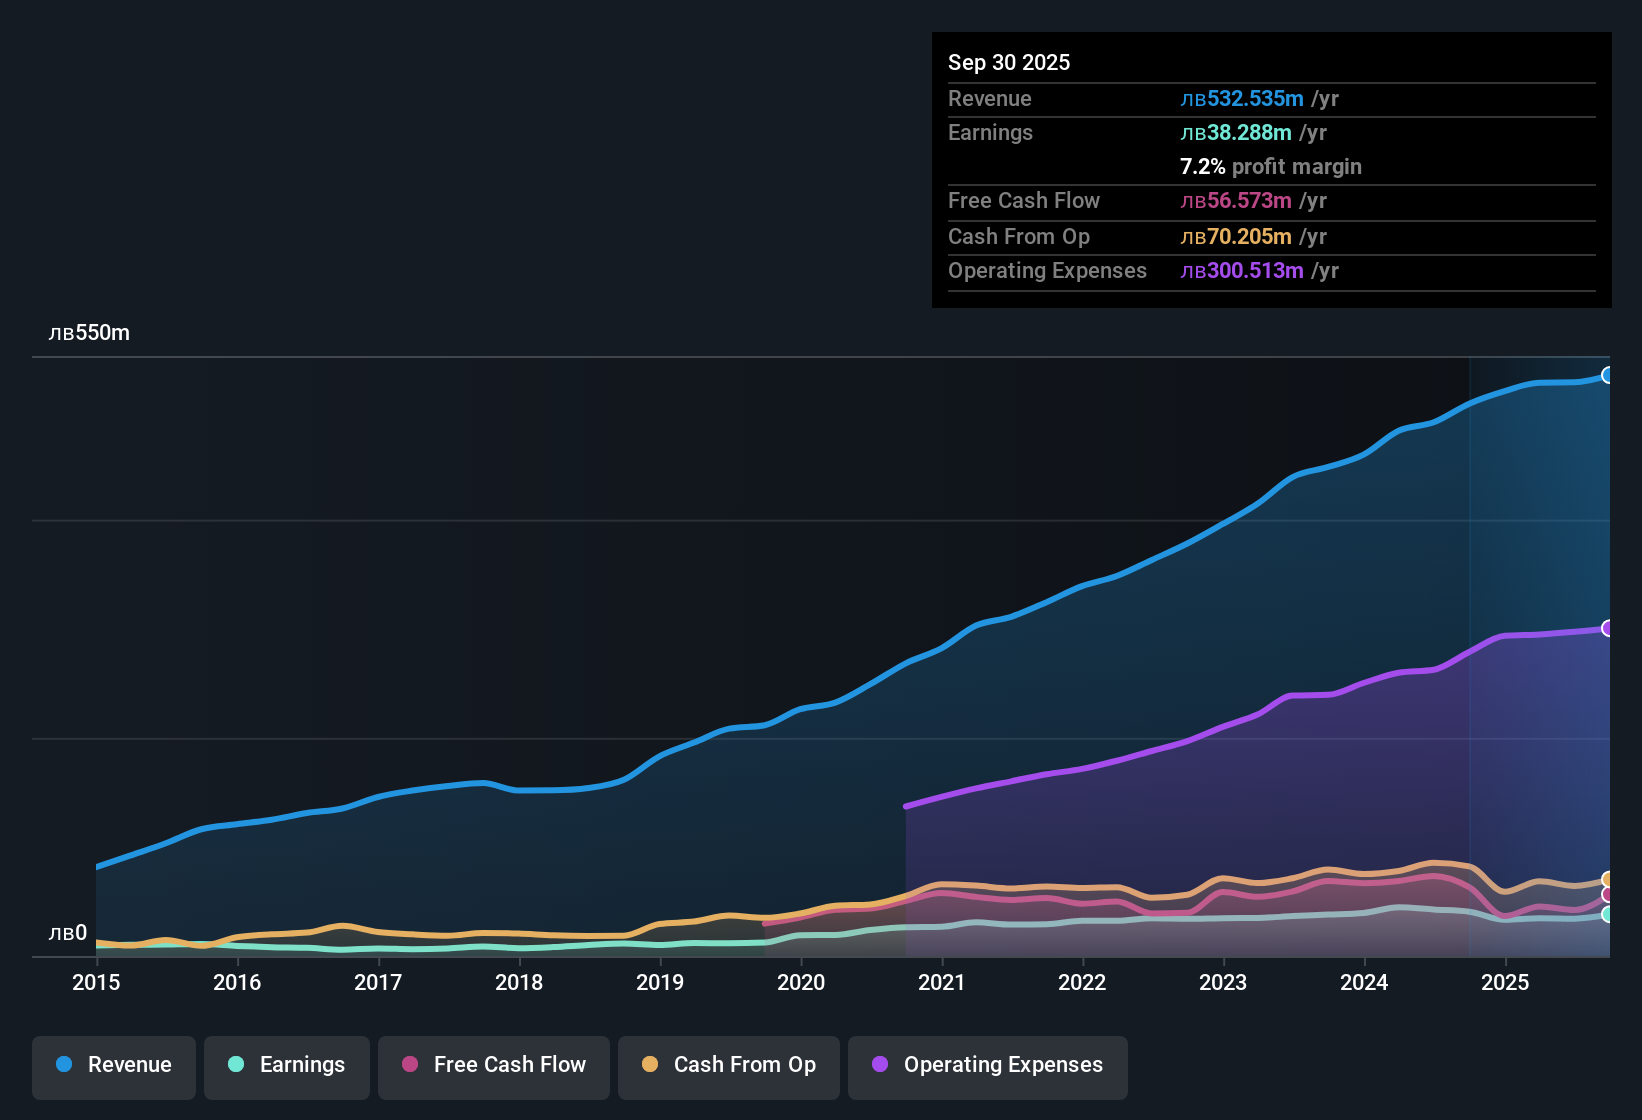
Task: Click the purple Operating Expenses legend dot
Action: (878, 1065)
